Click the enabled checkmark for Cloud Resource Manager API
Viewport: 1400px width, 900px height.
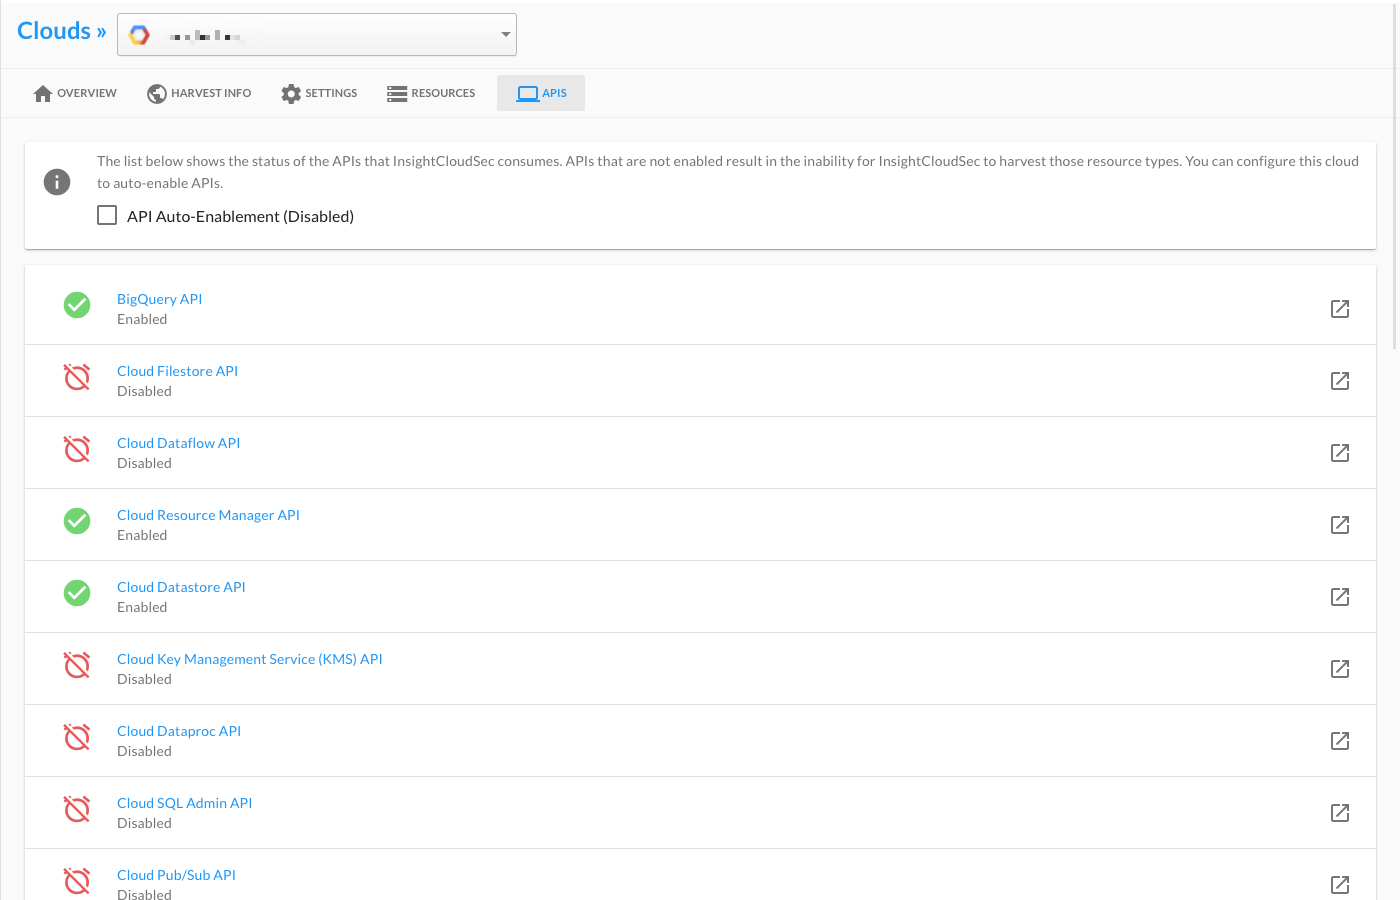77,521
